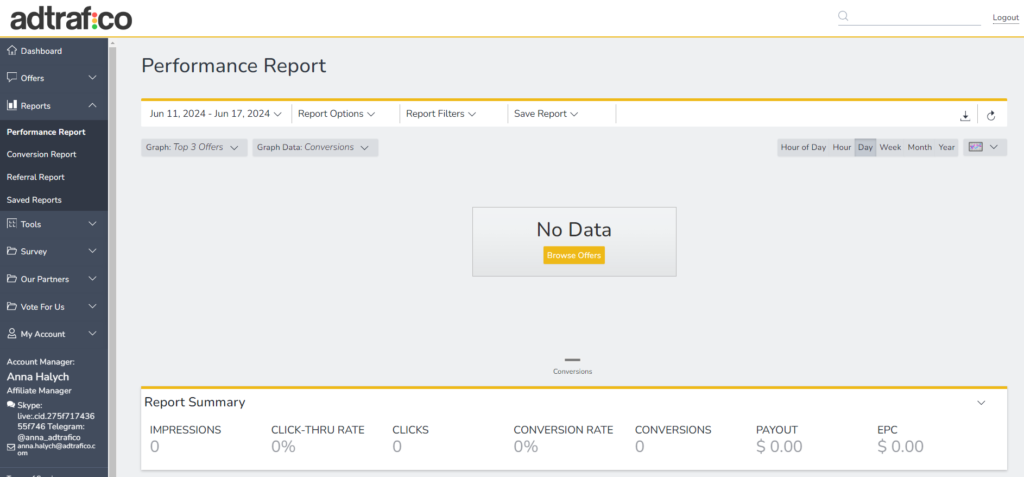
Task: Open the Save Report dropdown
Action: point(547,114)
